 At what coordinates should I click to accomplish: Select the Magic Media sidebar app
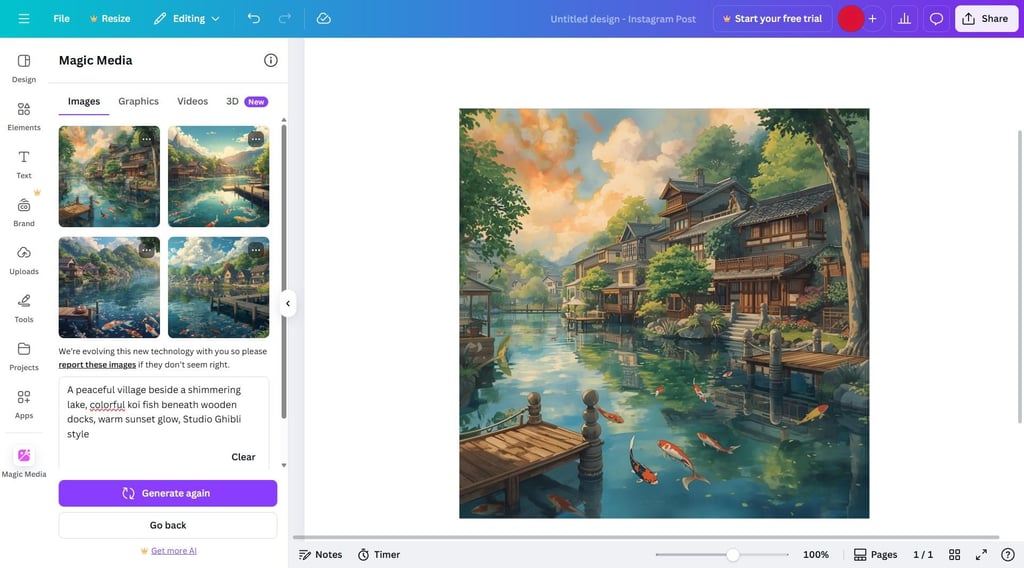coord(24,462)
